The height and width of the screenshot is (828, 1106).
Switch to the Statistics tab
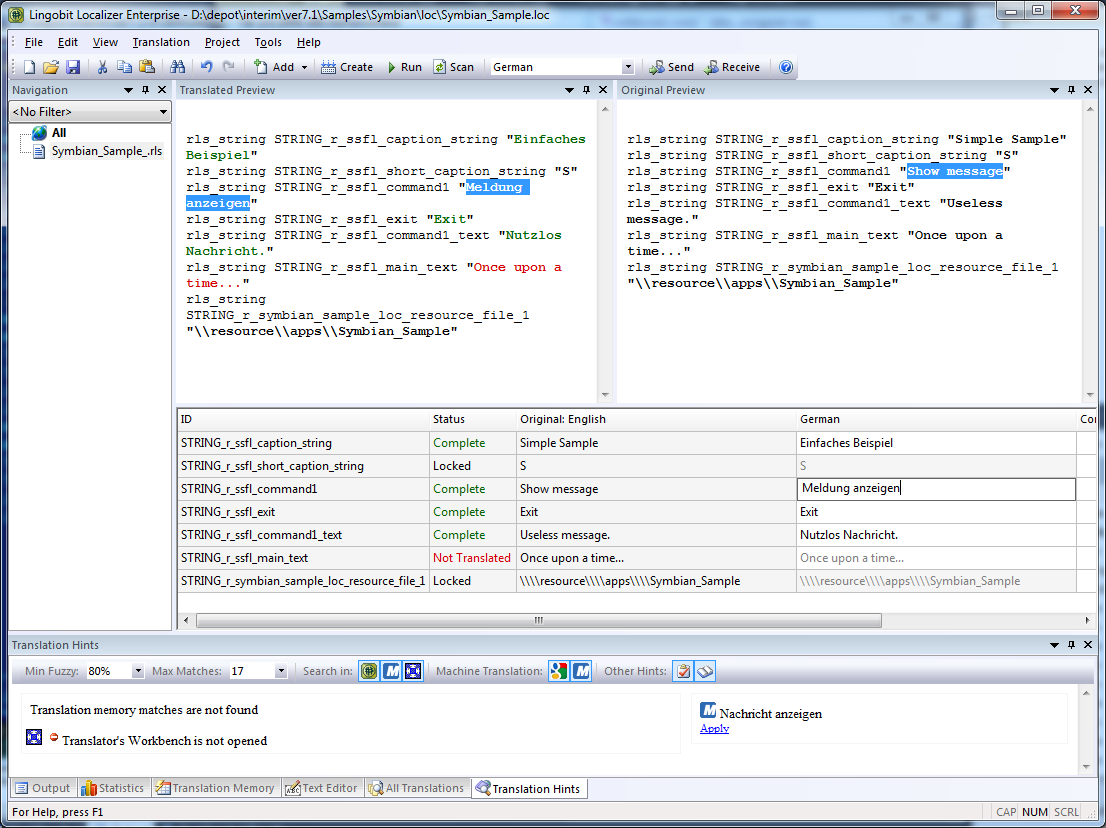[113, 789]
